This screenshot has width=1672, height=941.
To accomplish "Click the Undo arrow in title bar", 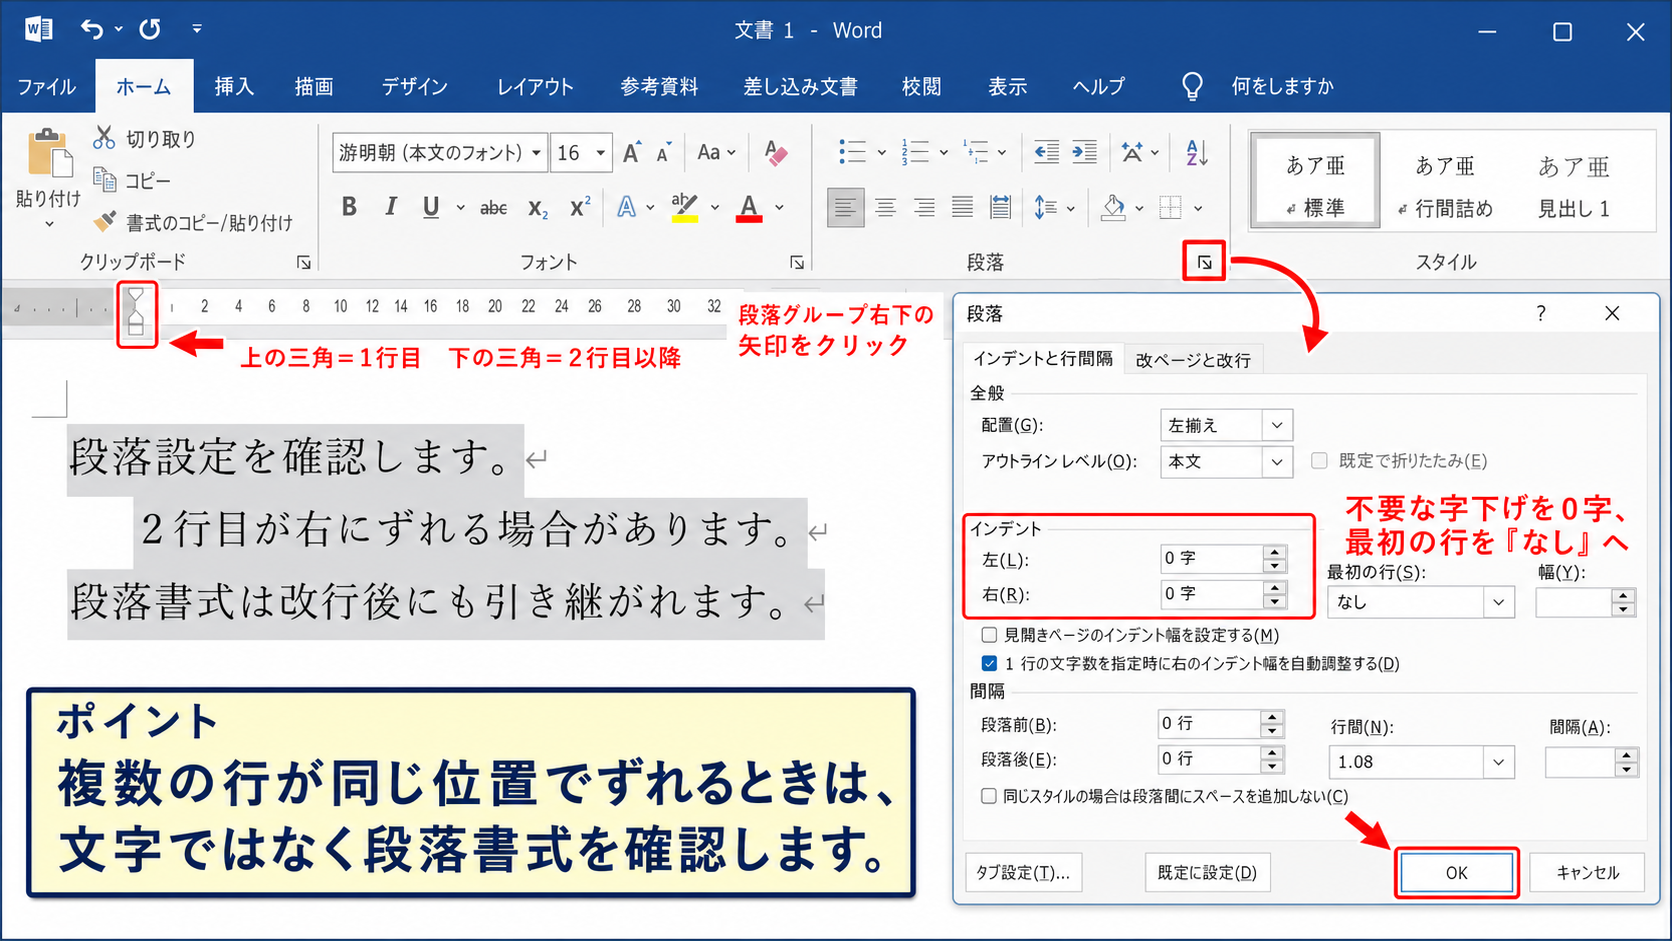I will tap(91, 30).
